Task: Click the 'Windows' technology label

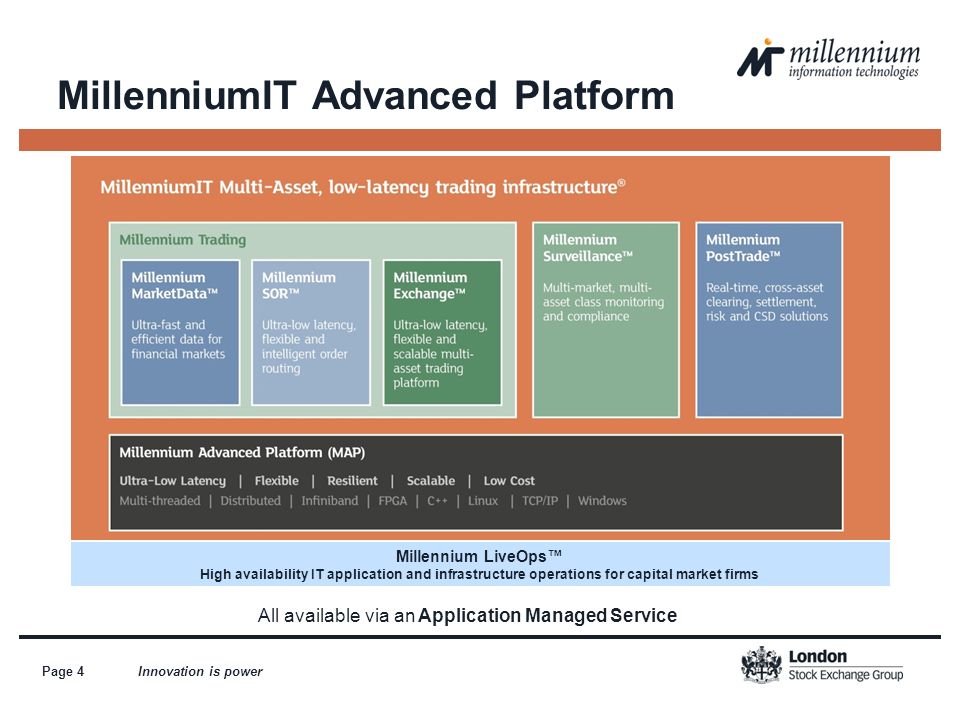Action: 602,501
